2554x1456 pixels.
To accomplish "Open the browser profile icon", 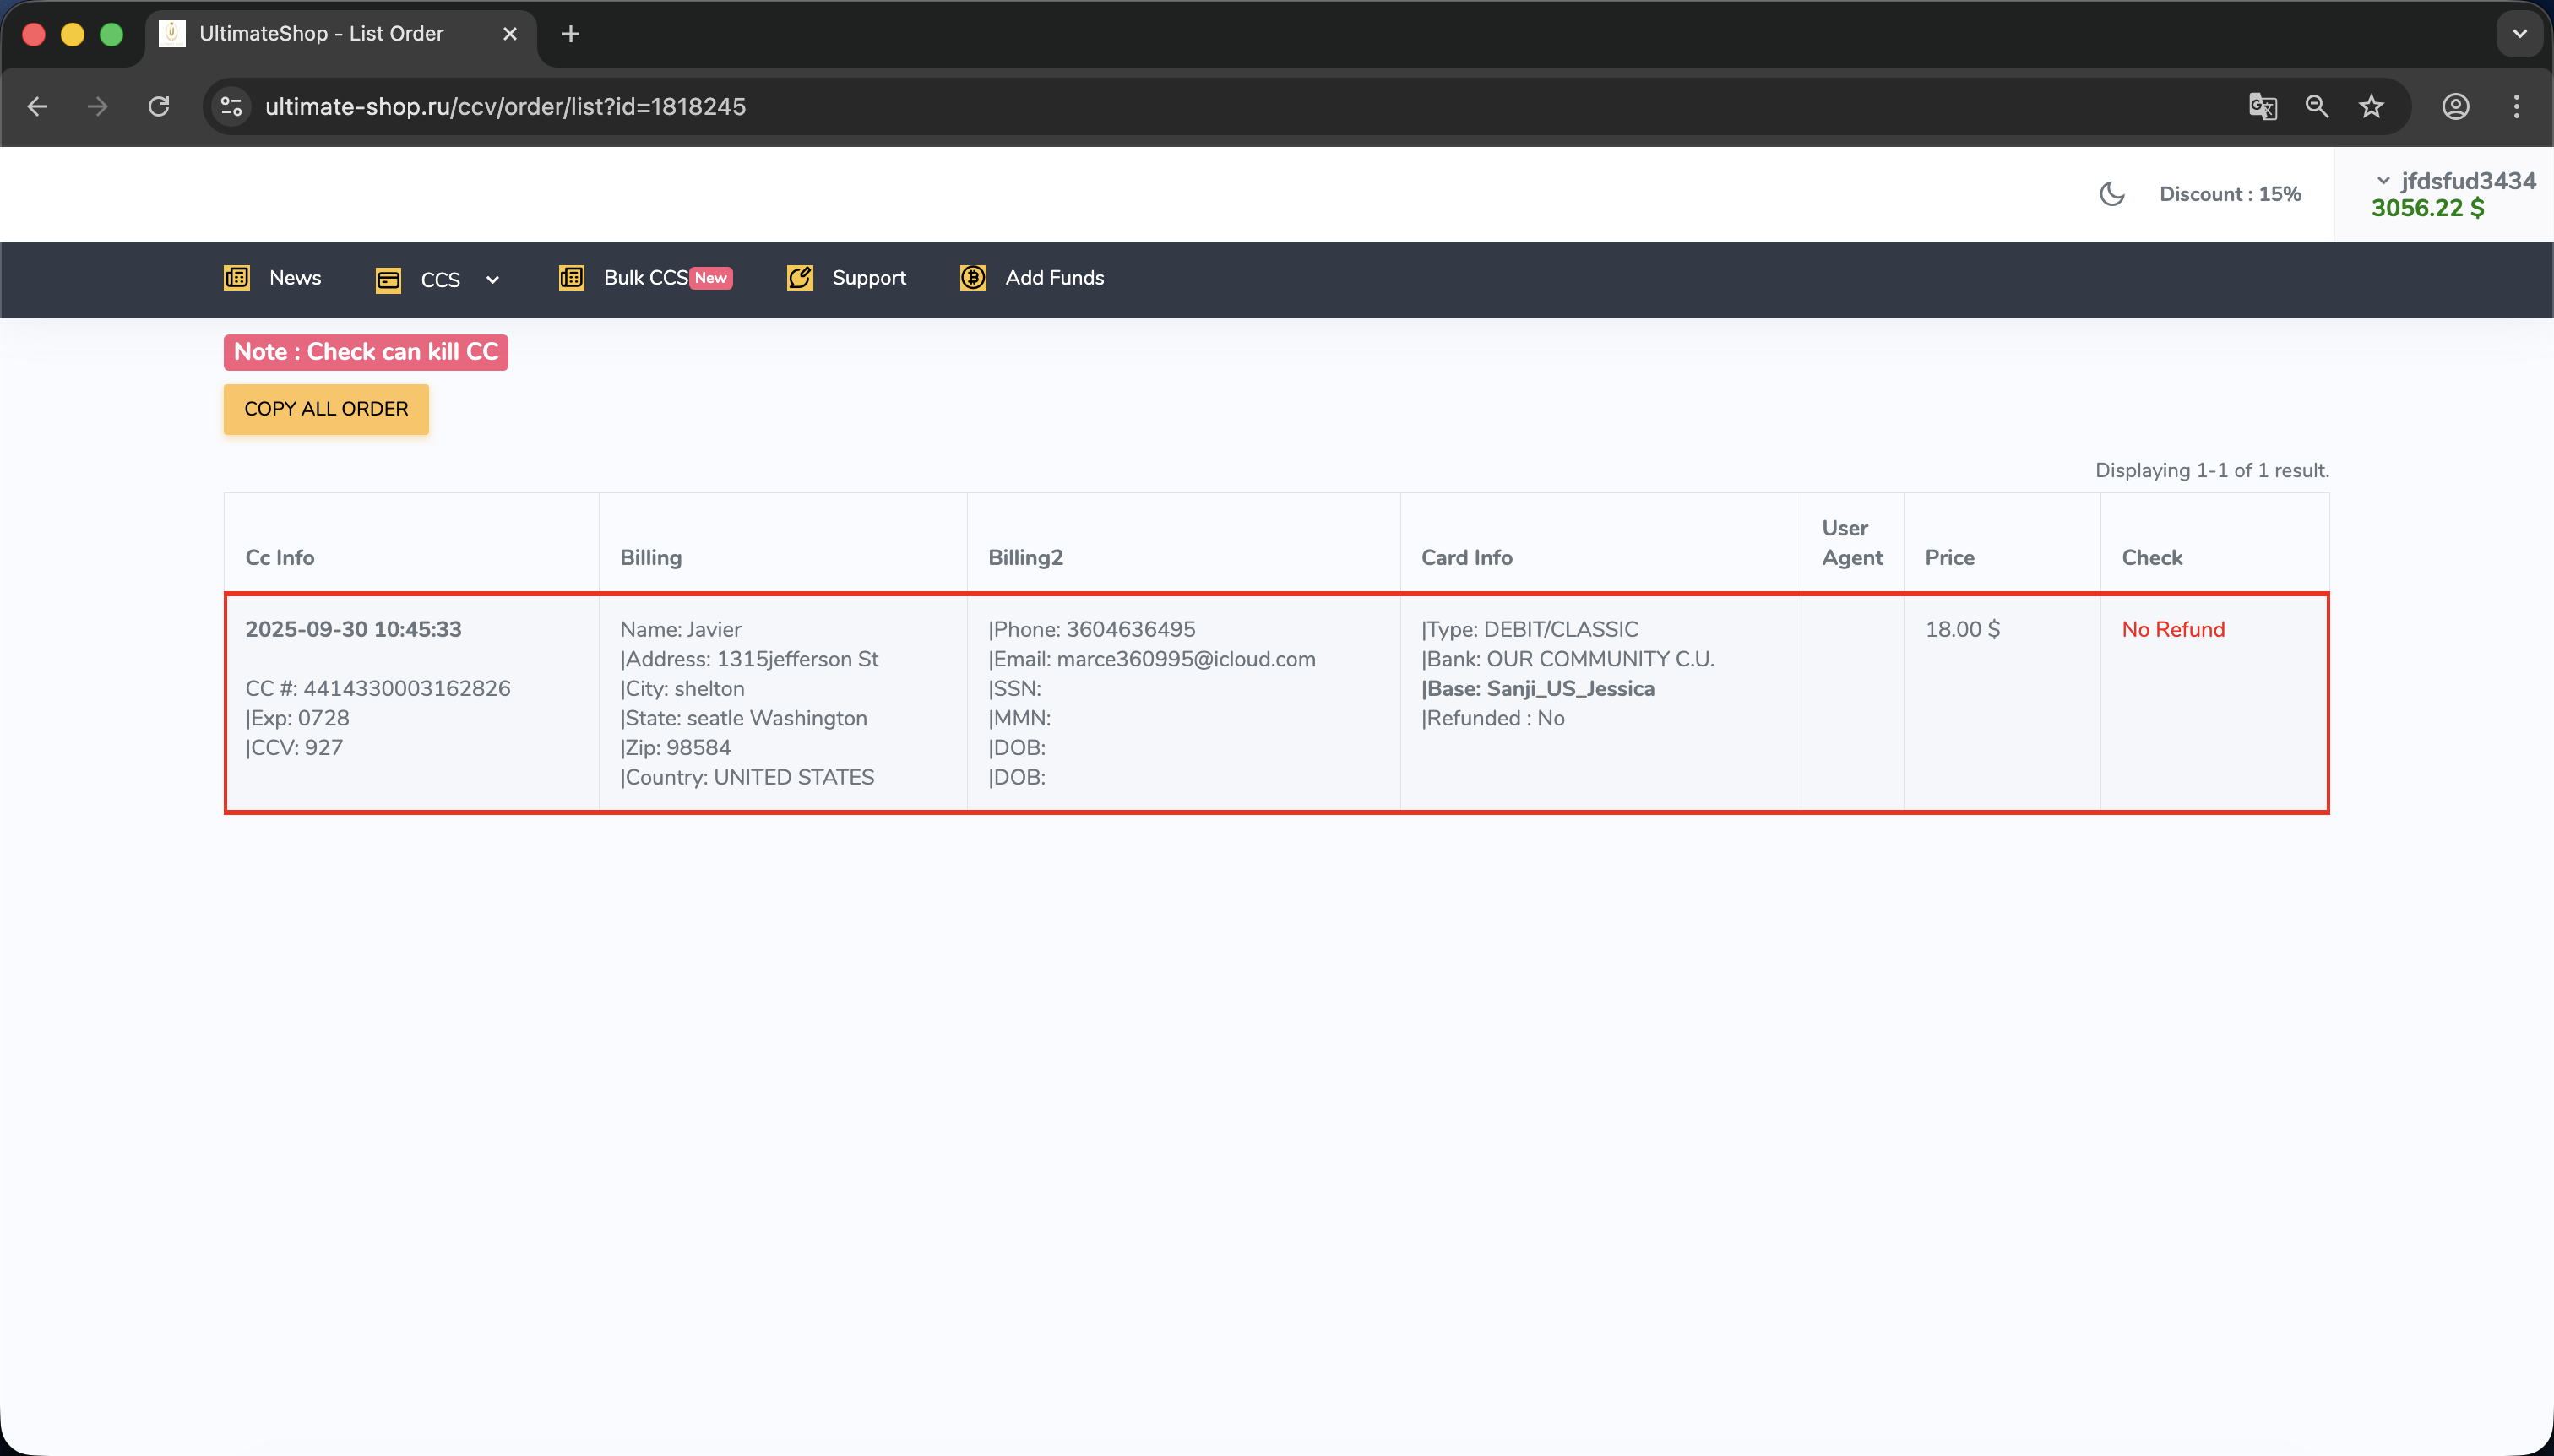I will pos(2456,107).
